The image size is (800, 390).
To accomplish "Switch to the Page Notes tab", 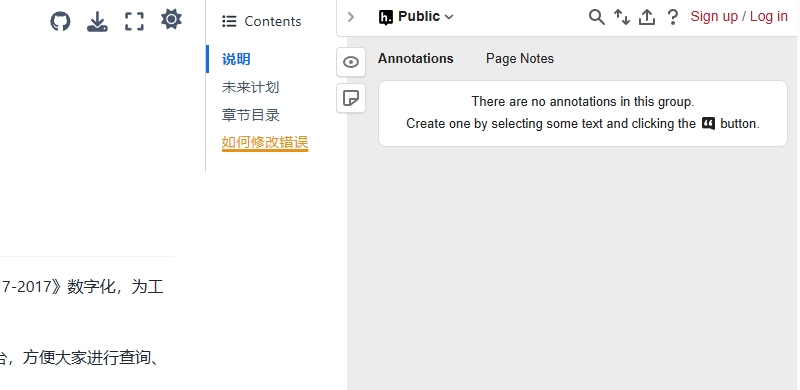I will tap(519, 59).
